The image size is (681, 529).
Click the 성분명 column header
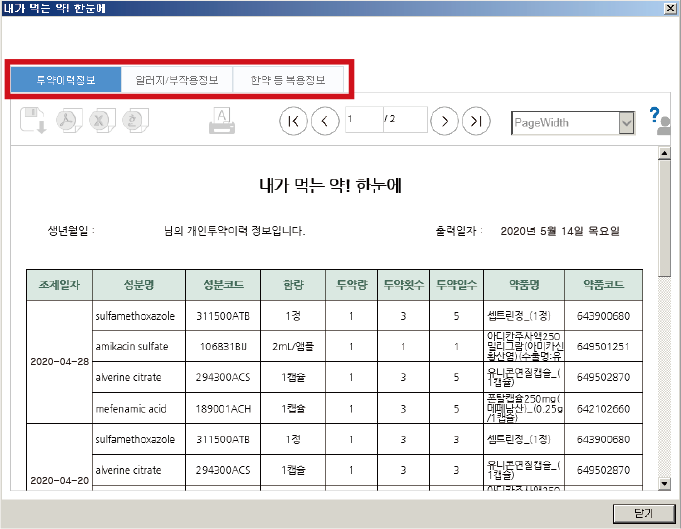[x=139, y=285]
